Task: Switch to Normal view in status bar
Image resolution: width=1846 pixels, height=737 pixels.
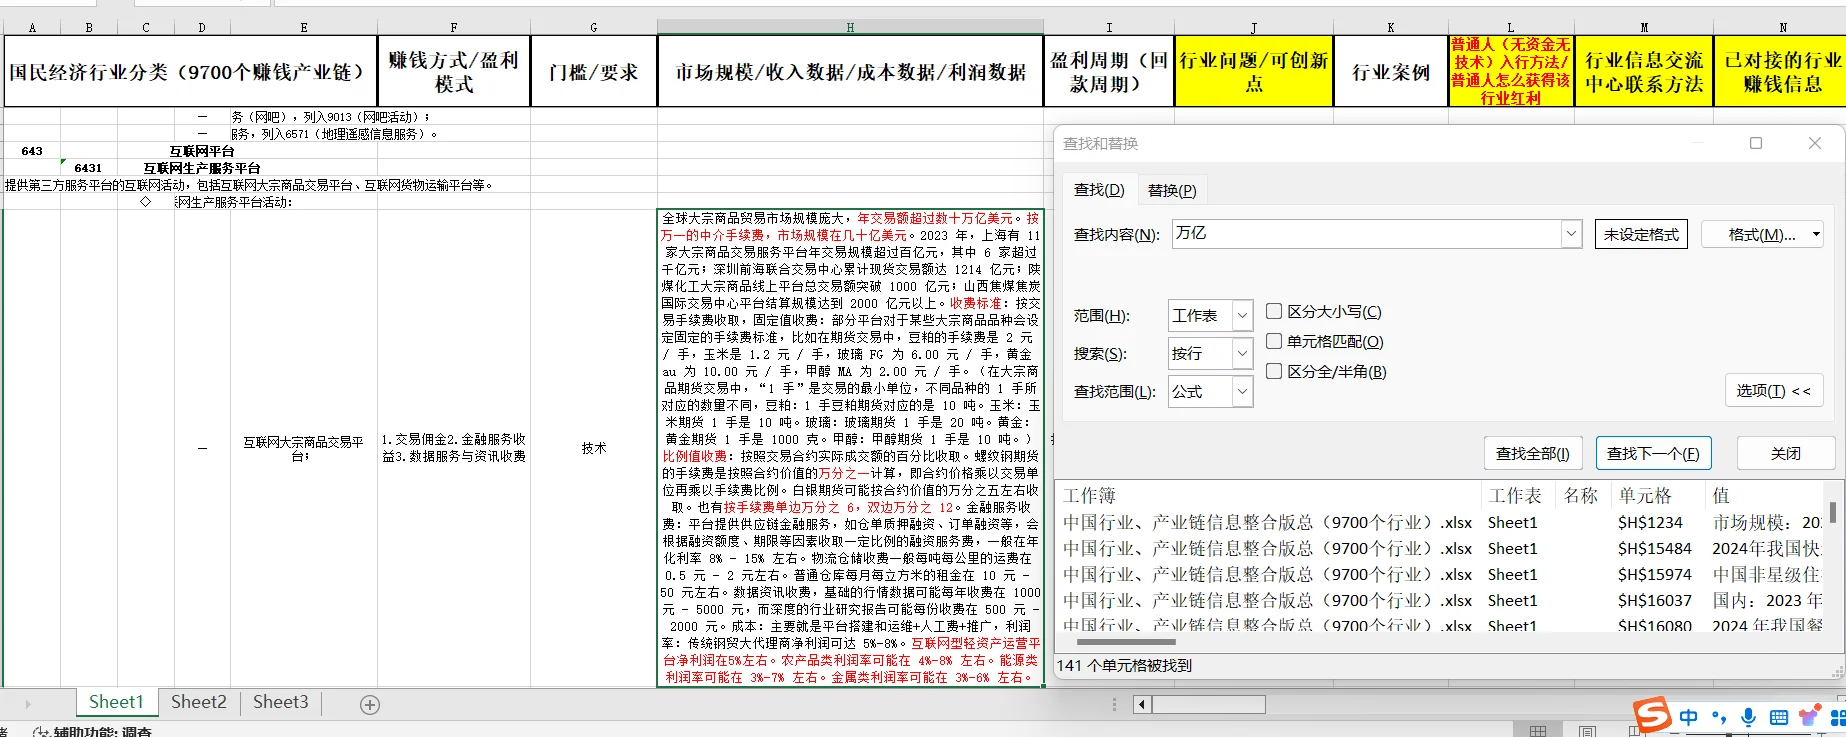Action: tap(1538, 731)
